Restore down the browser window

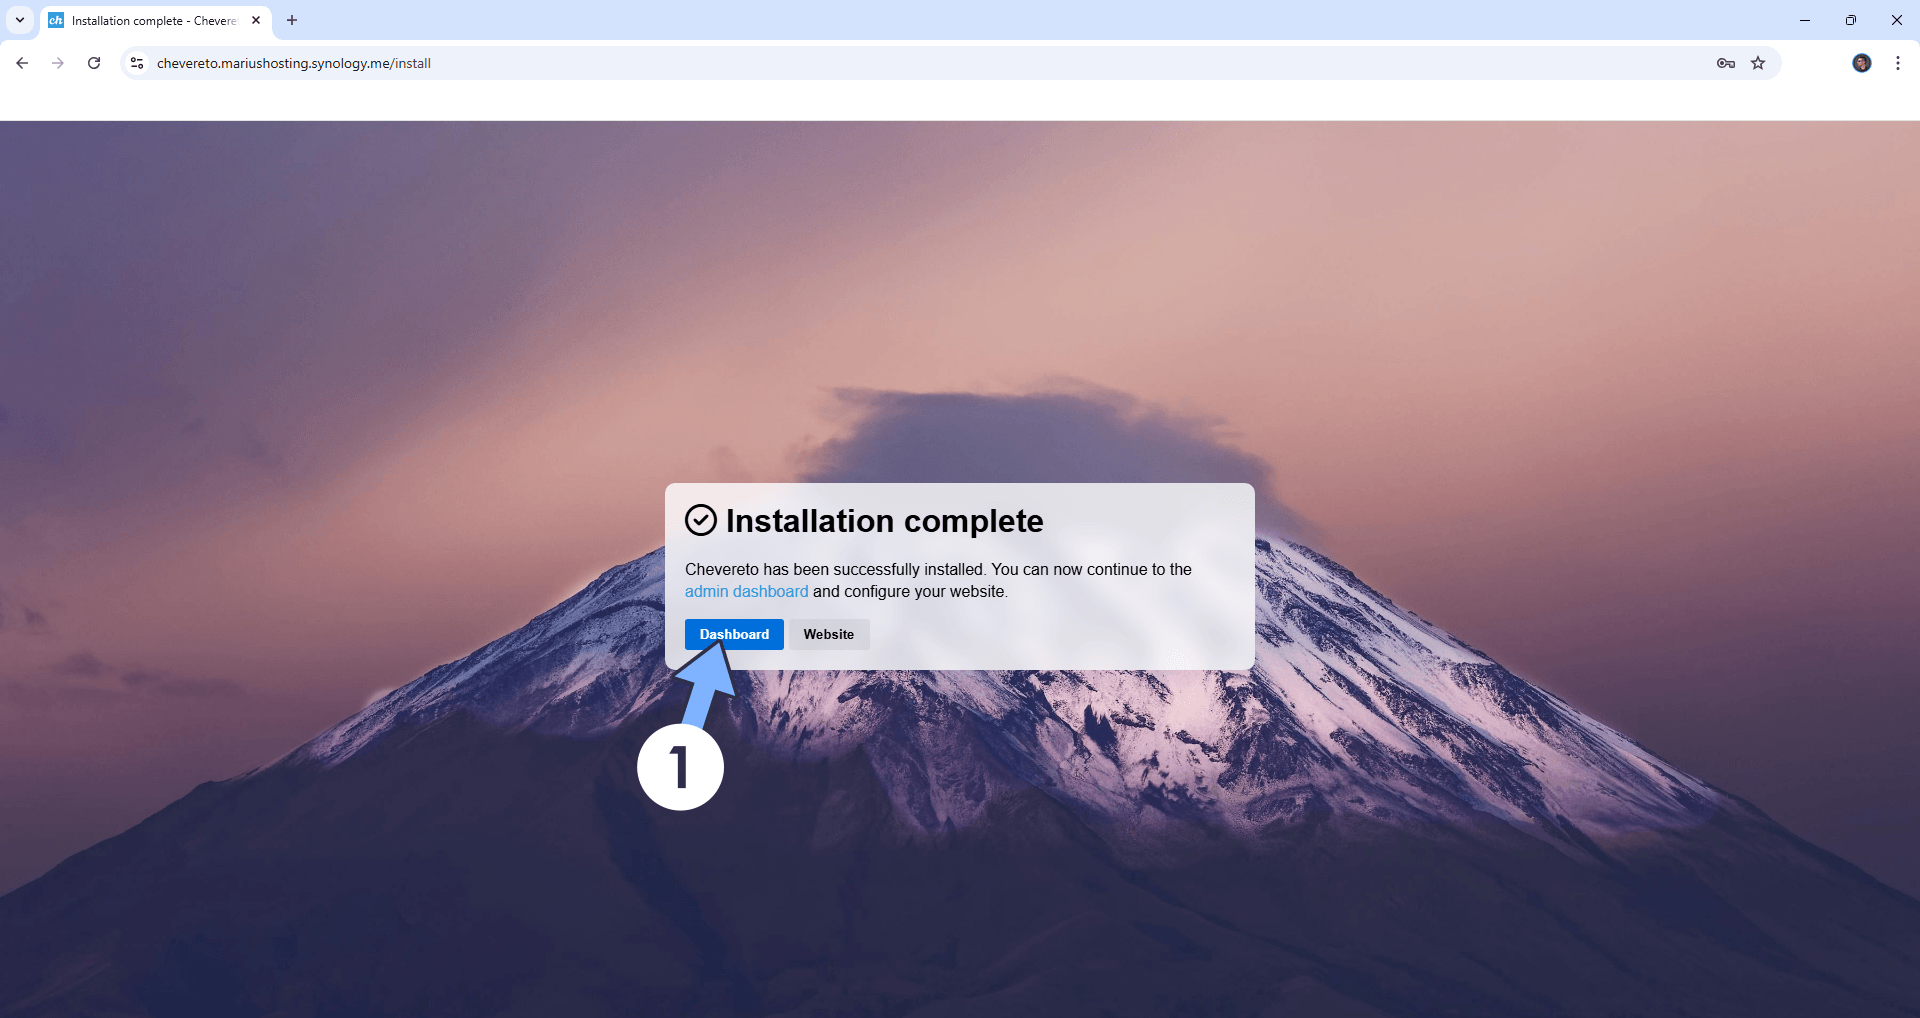coord(1851,20)
